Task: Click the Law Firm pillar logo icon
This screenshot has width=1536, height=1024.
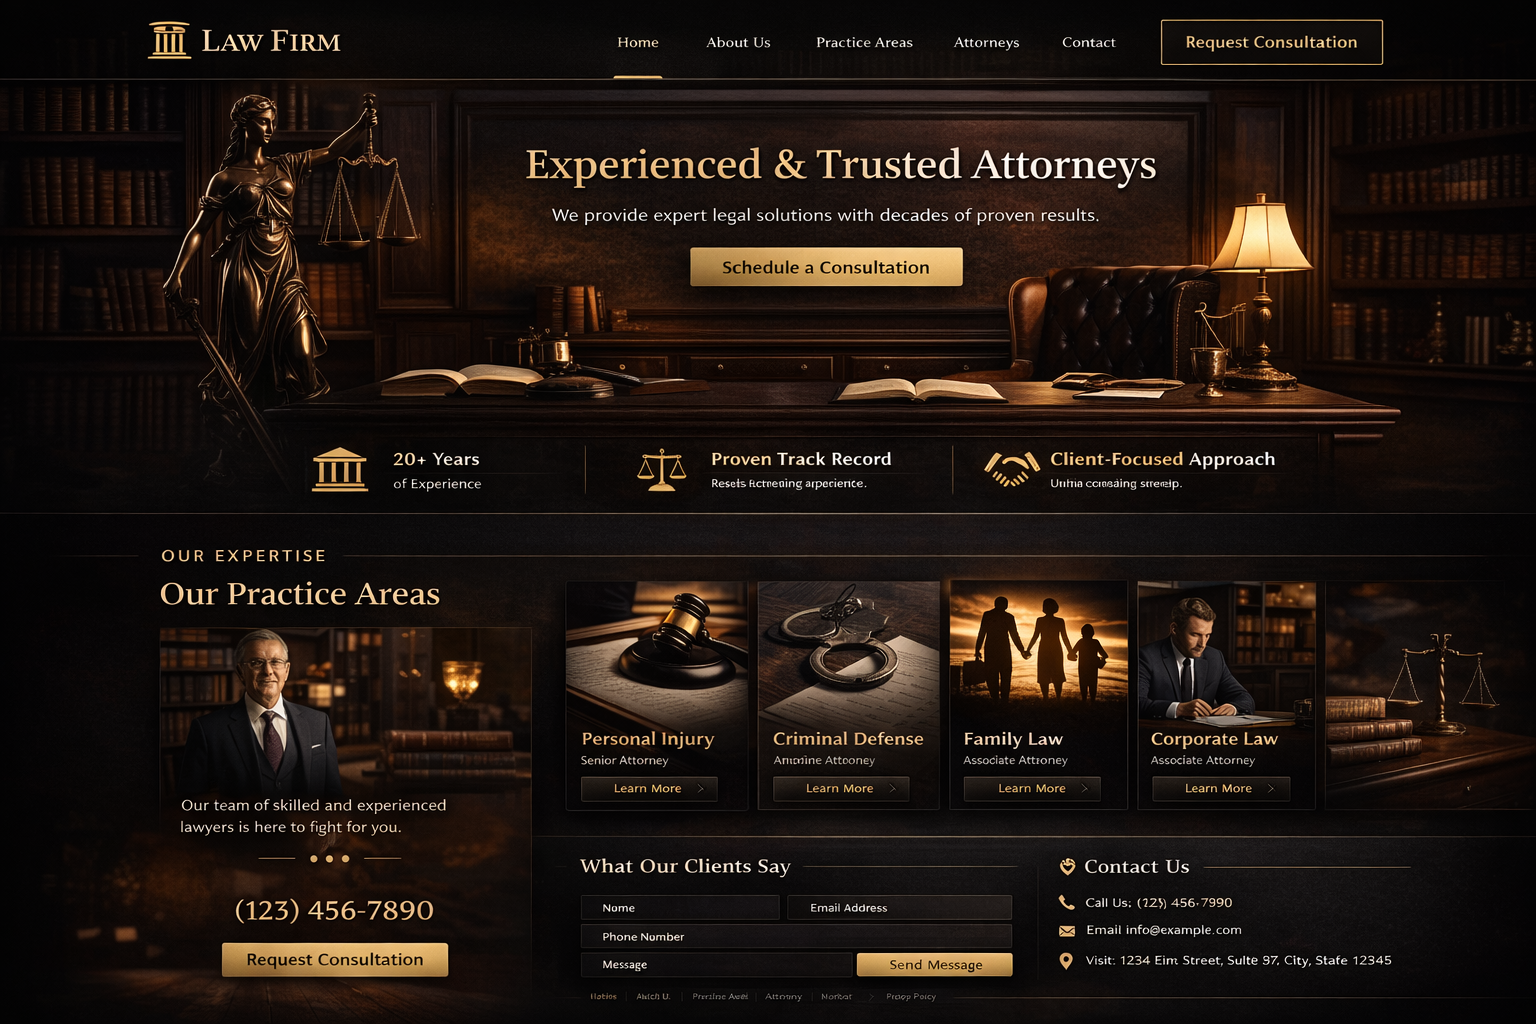Action: (x=169, y=40)
